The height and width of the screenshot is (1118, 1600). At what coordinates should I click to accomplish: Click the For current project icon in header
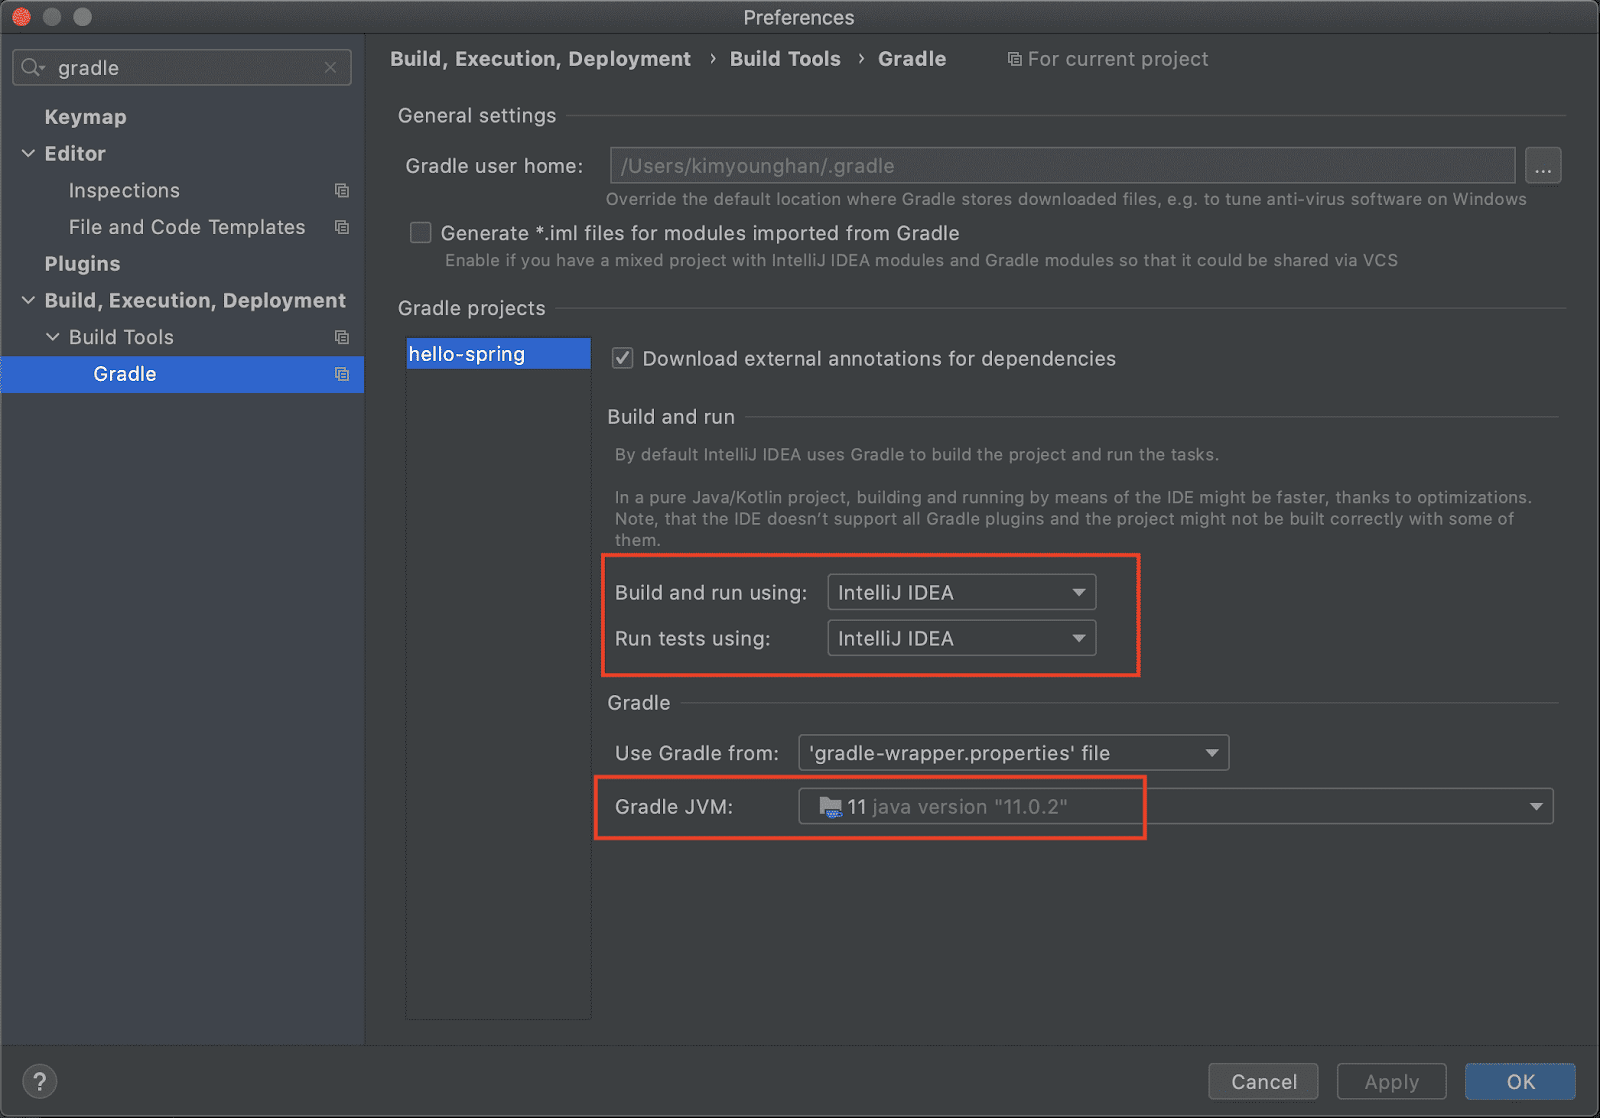(x=1014, y=60)
